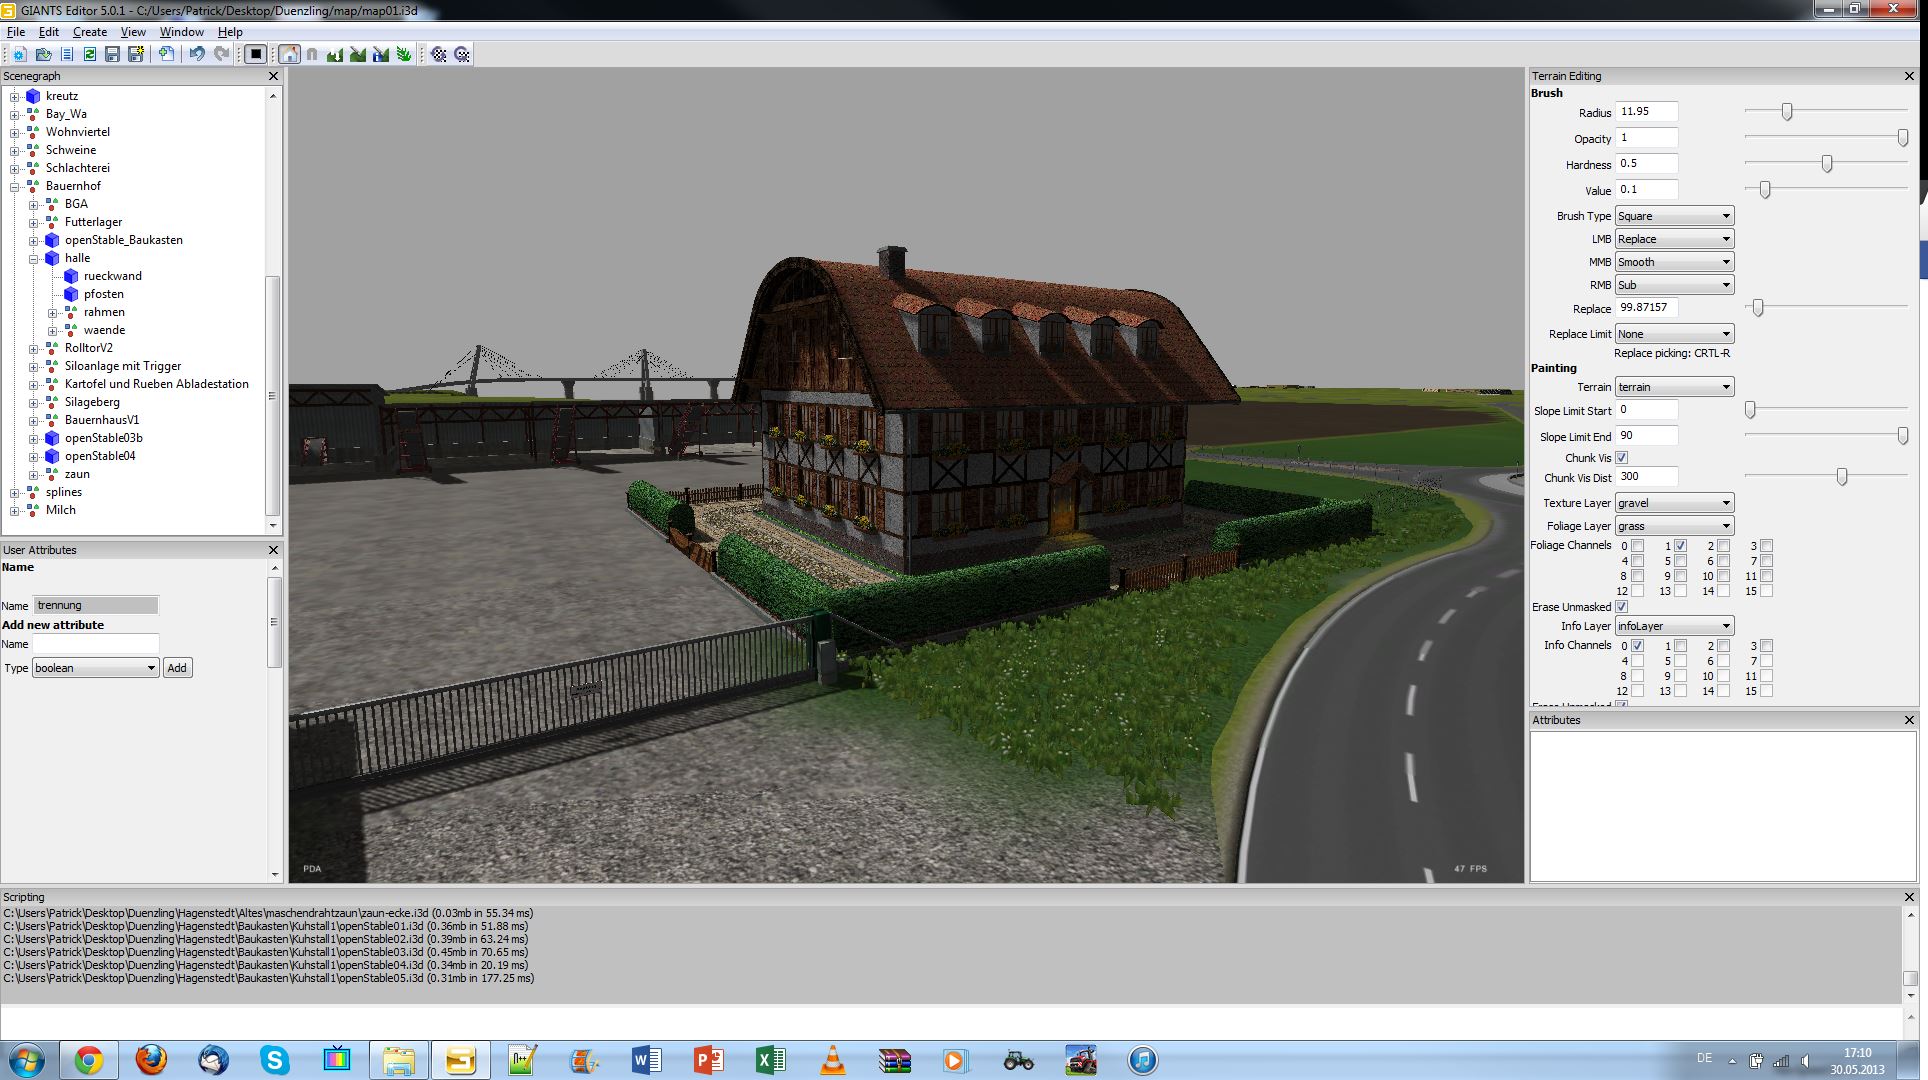Open the LMB mode dropdown

[1674, 239]
